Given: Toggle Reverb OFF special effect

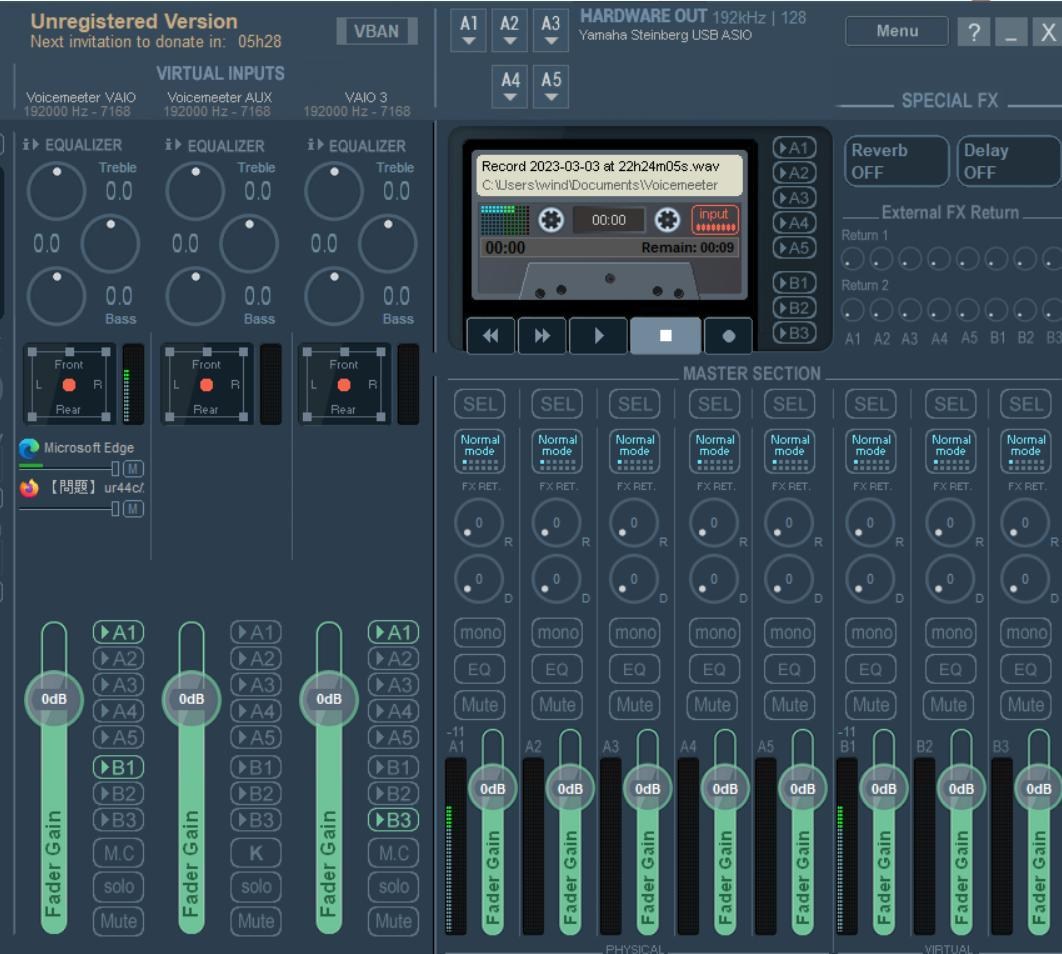Looking at the screenshot, I should [895, 161].
